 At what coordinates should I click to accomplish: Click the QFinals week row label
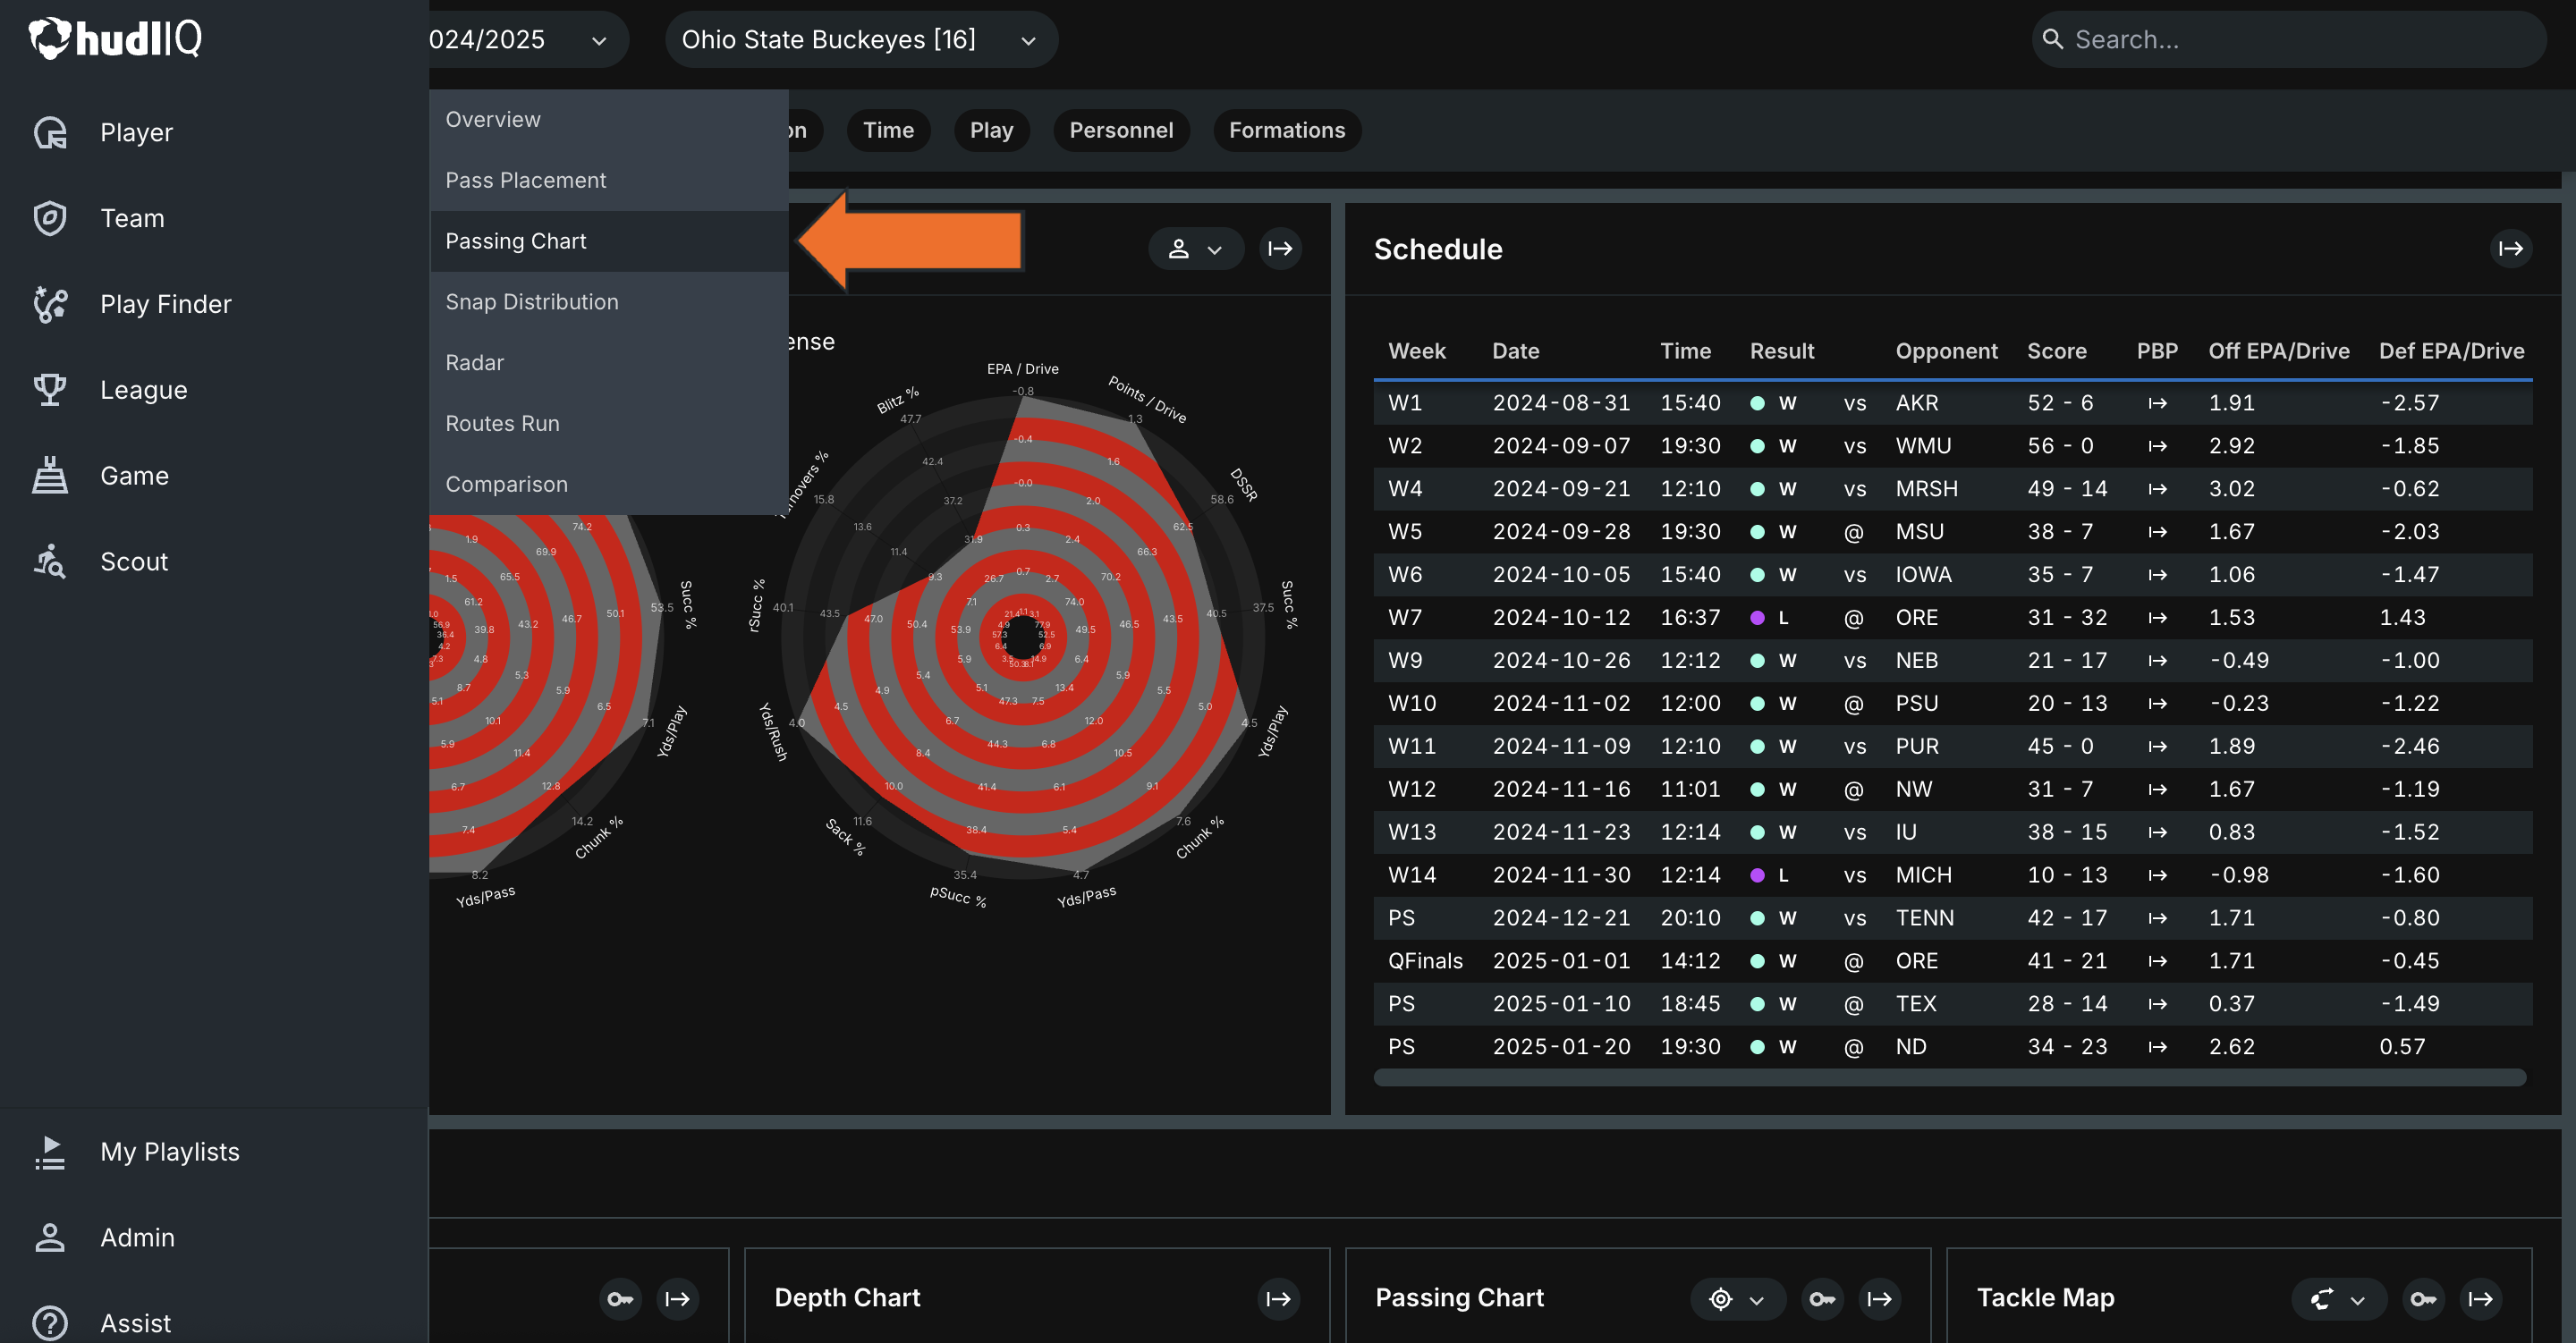1425,961
